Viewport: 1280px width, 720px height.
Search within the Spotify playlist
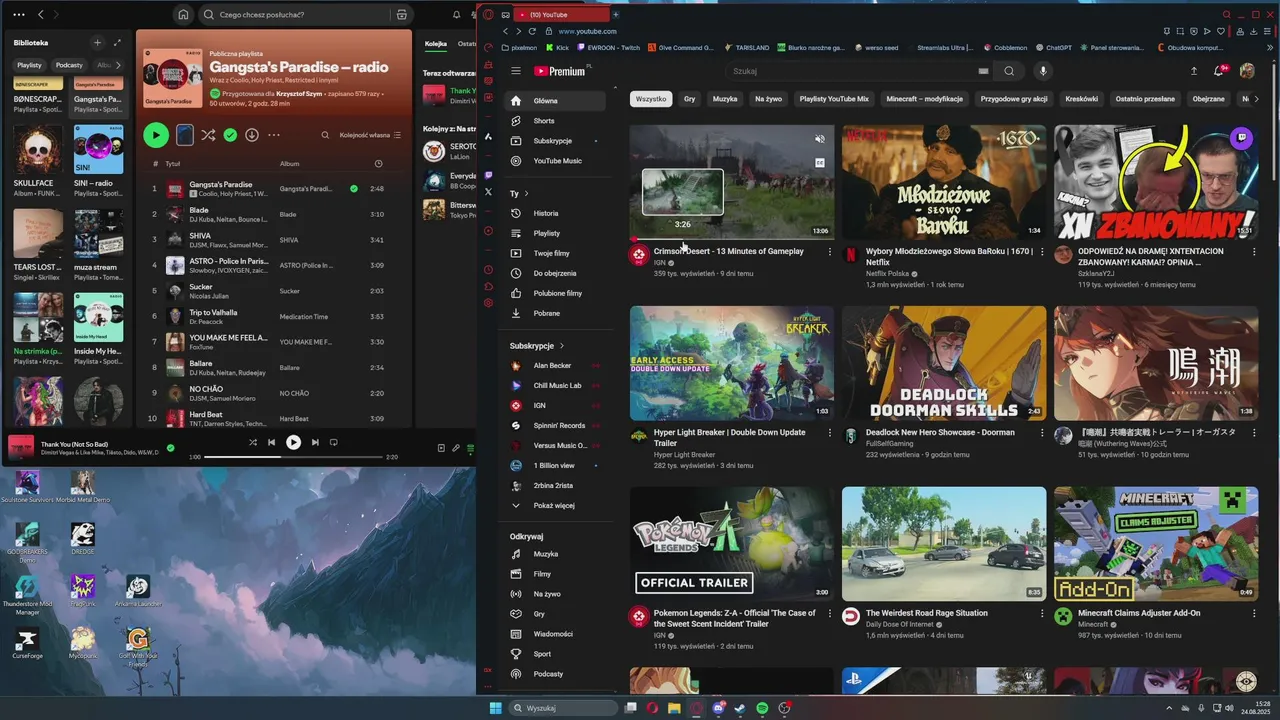click(325, 135)
